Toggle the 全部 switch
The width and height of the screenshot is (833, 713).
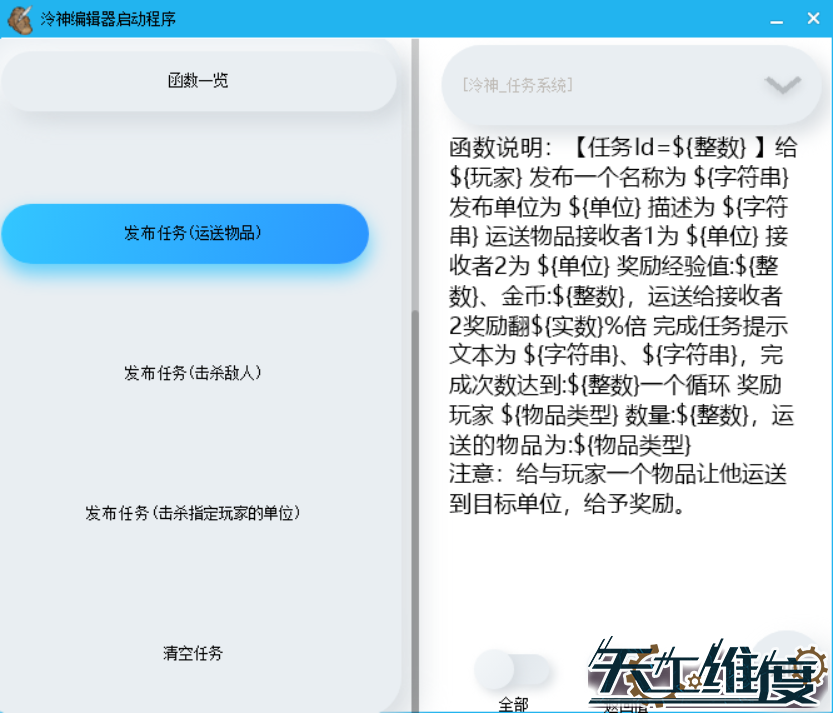pyautogui.click(x=512, y=670)
